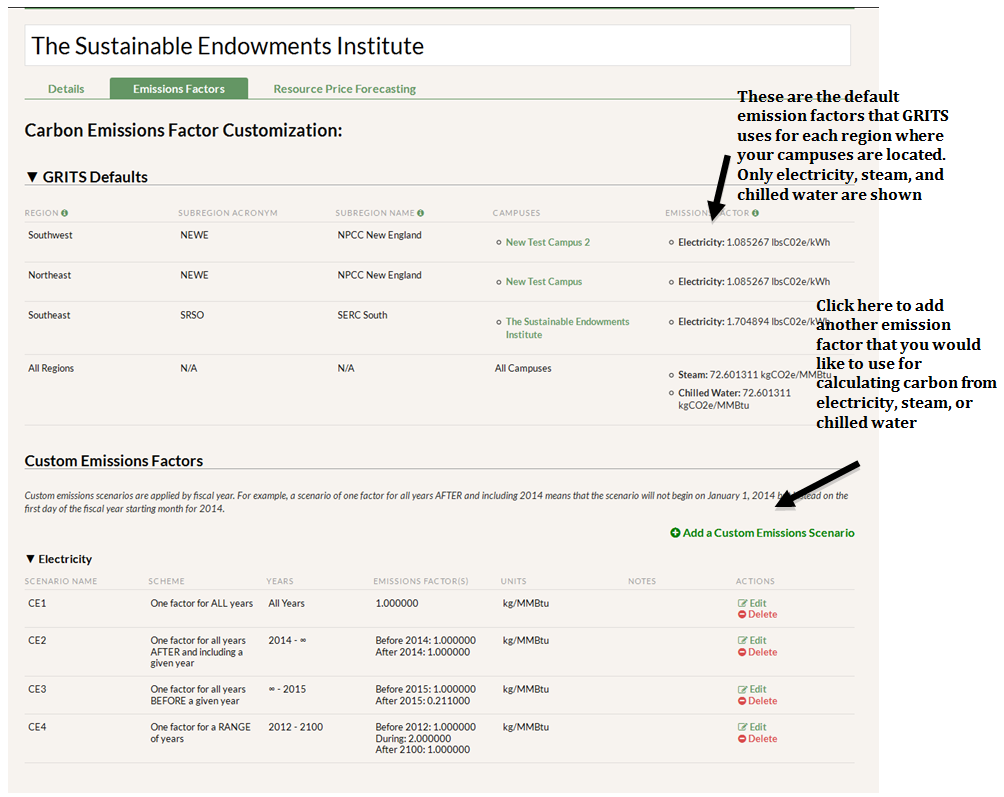This screenshot has width=1004, height=797.
Task: Click the SRSO subregion acronym
Action: pos(192,315)
